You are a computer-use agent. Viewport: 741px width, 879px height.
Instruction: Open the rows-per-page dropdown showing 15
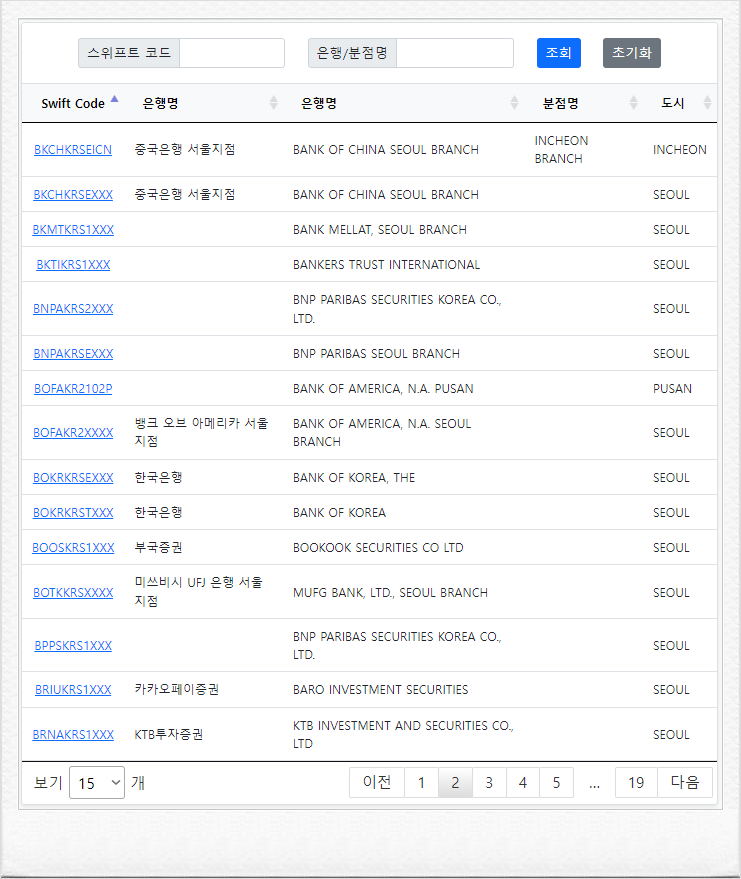tap(97, 783)
